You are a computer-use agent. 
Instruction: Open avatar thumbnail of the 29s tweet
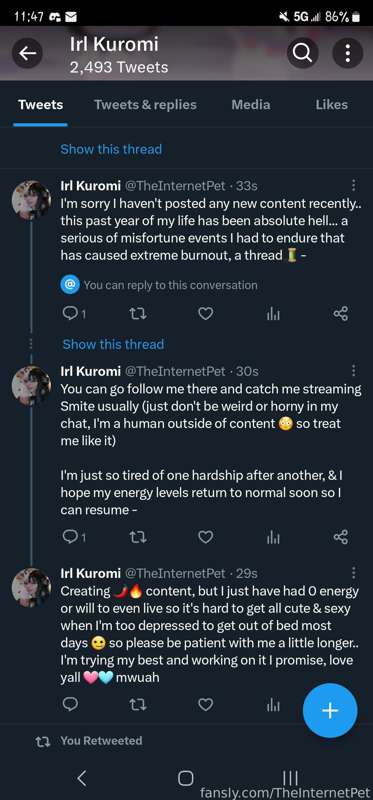pos(31,587)
